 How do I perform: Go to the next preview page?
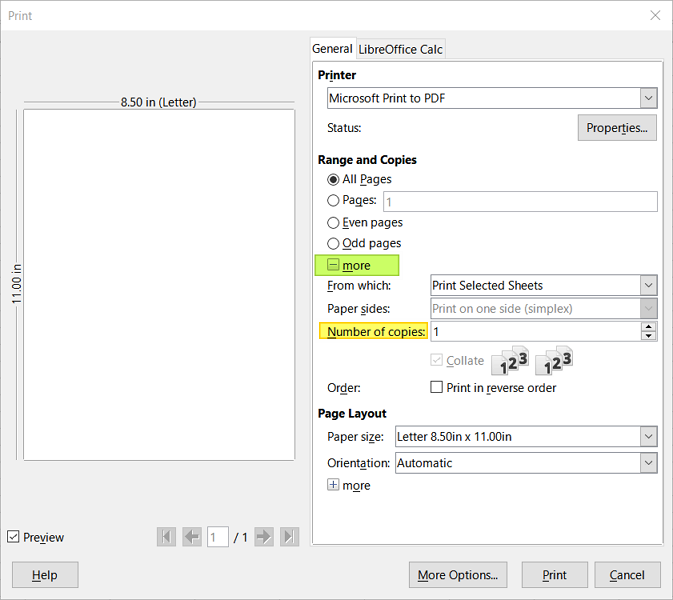264,537
